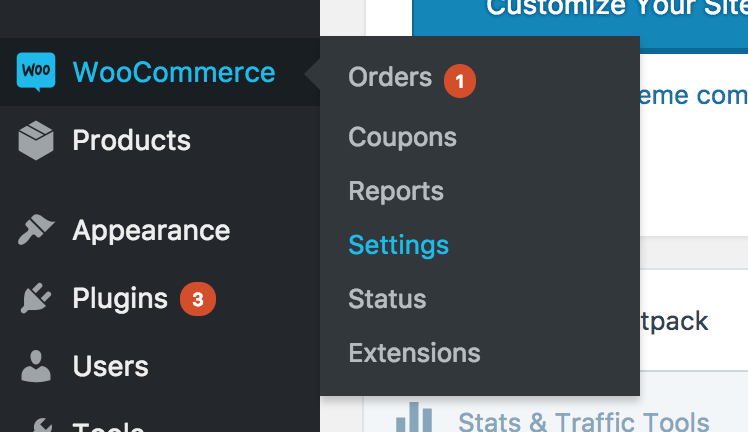Select Coupons from WooCommerce submenu
Image resolution: width=748 pixels, height=432 pixels.
[x=402, y=137]
